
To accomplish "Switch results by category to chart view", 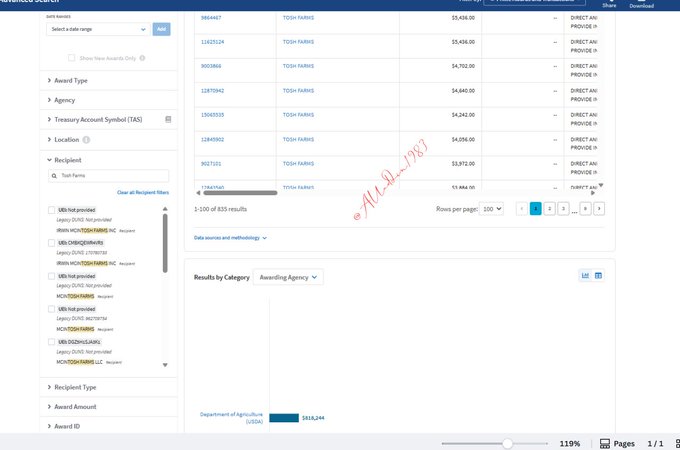I will click(585, 276).
